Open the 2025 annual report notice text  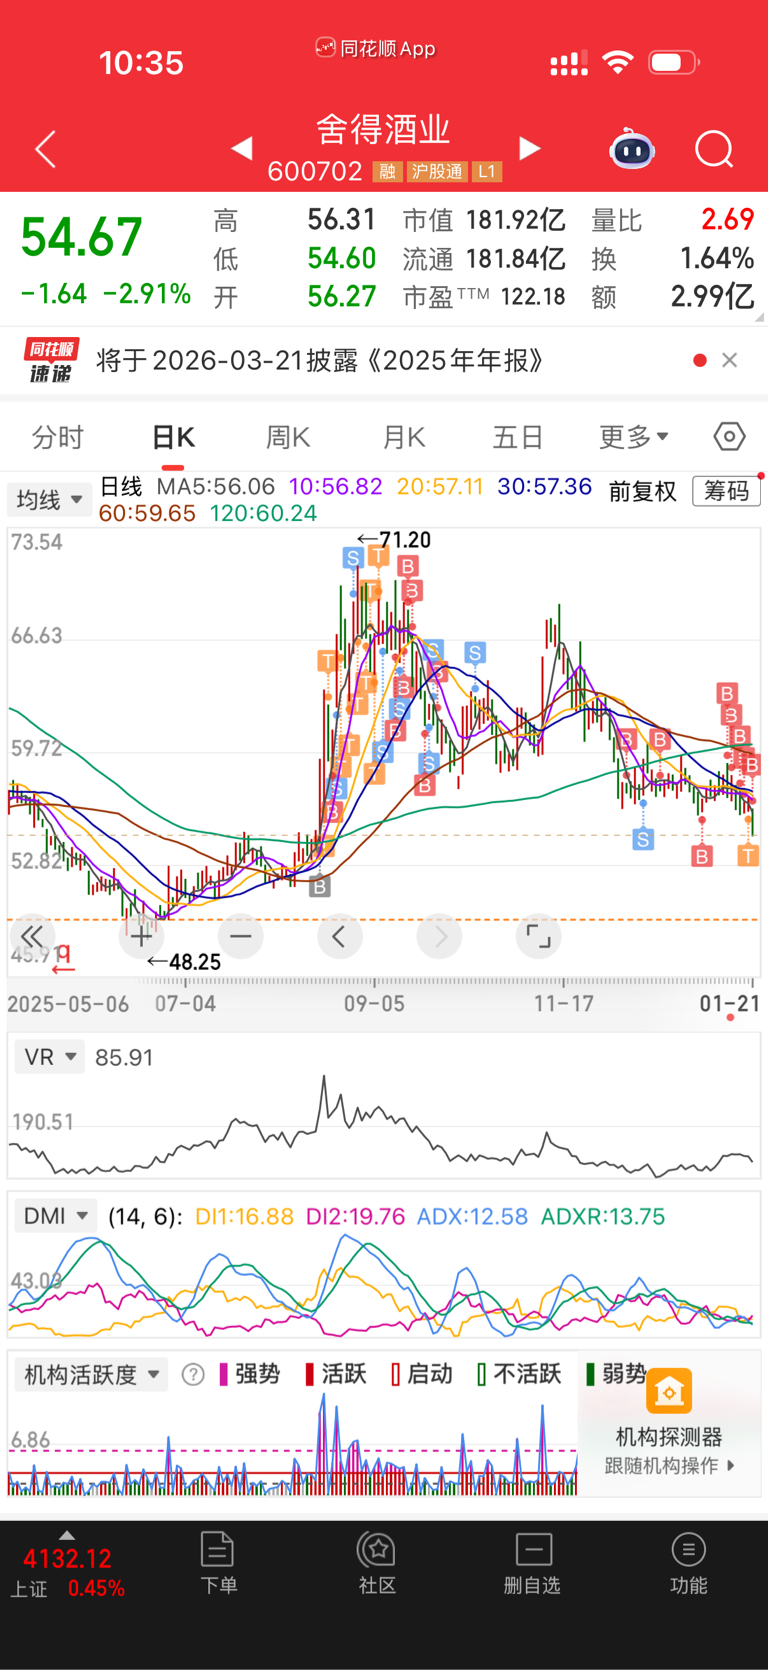[x=320, y=360]
